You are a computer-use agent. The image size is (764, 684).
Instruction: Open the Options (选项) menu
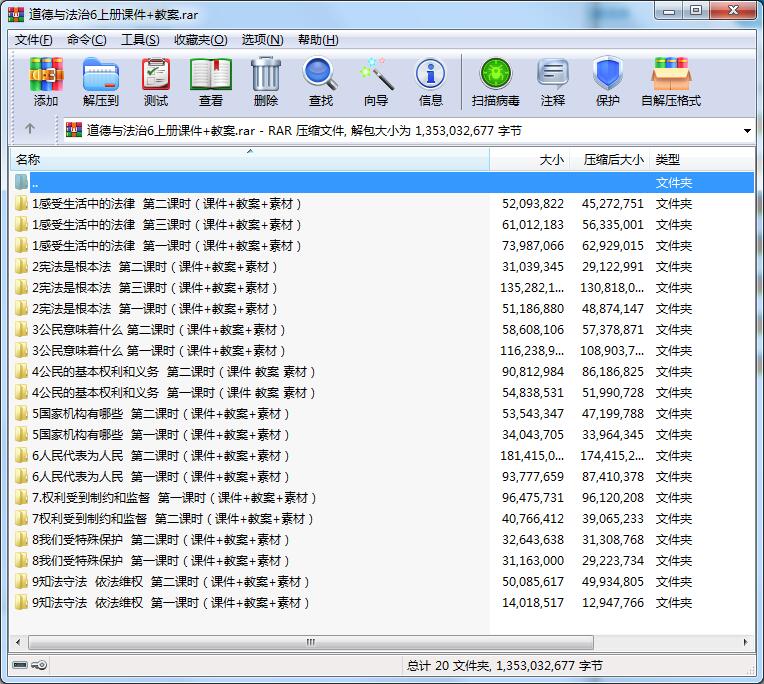coord(263,40)
